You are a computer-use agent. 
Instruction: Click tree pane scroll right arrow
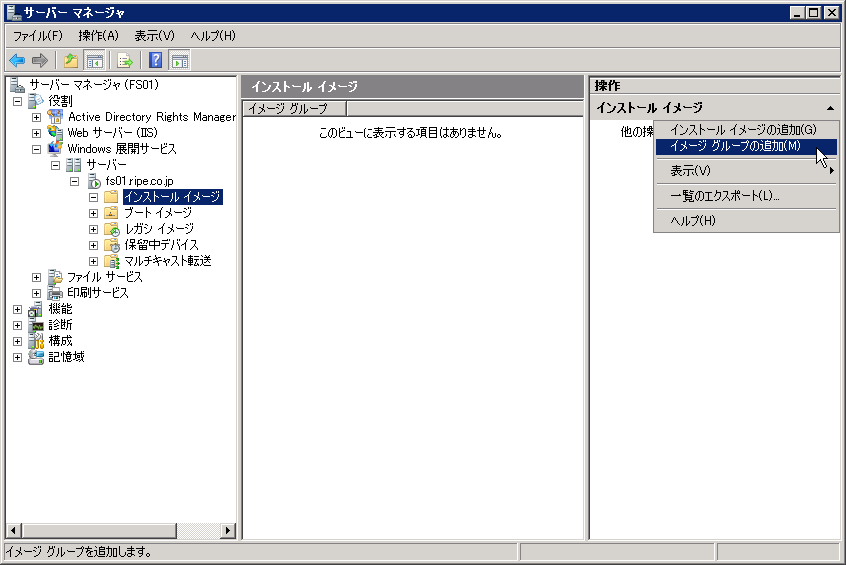tap(228, 531)
